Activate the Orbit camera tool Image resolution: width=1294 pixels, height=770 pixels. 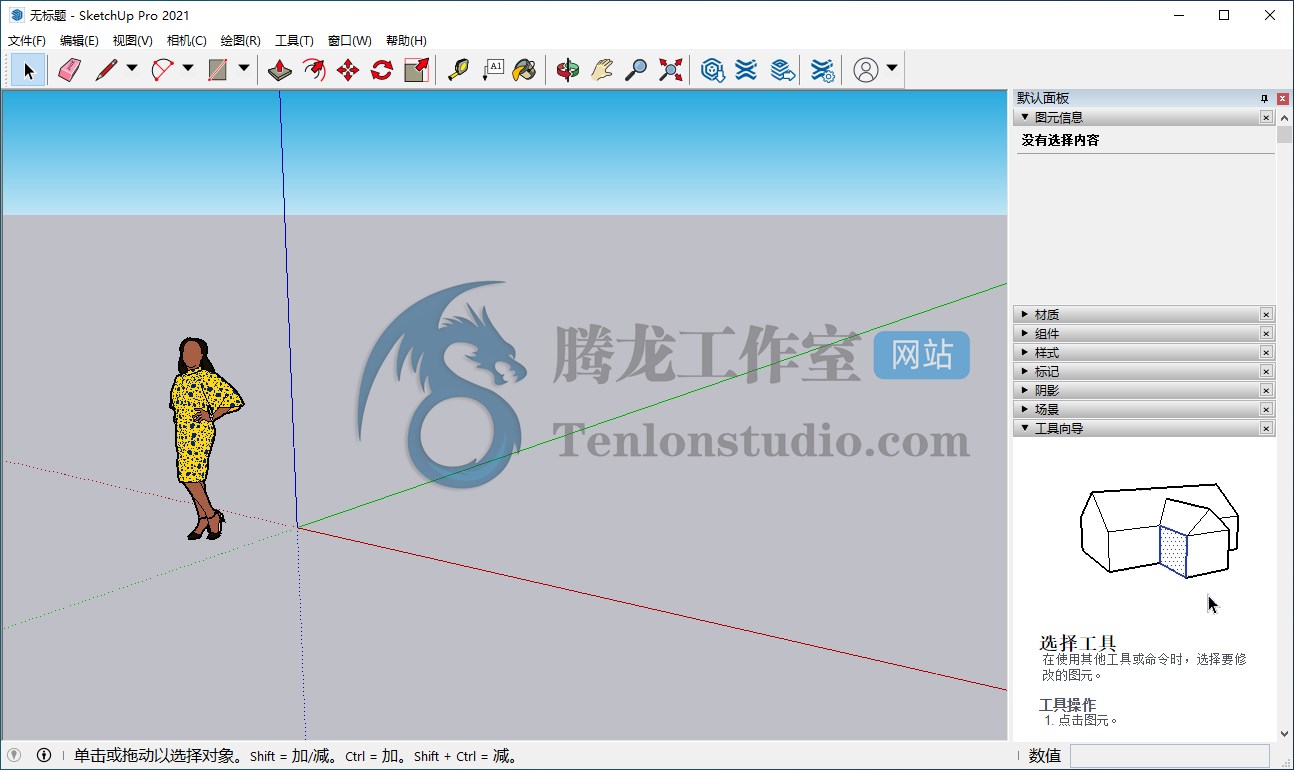coord(568,70)
